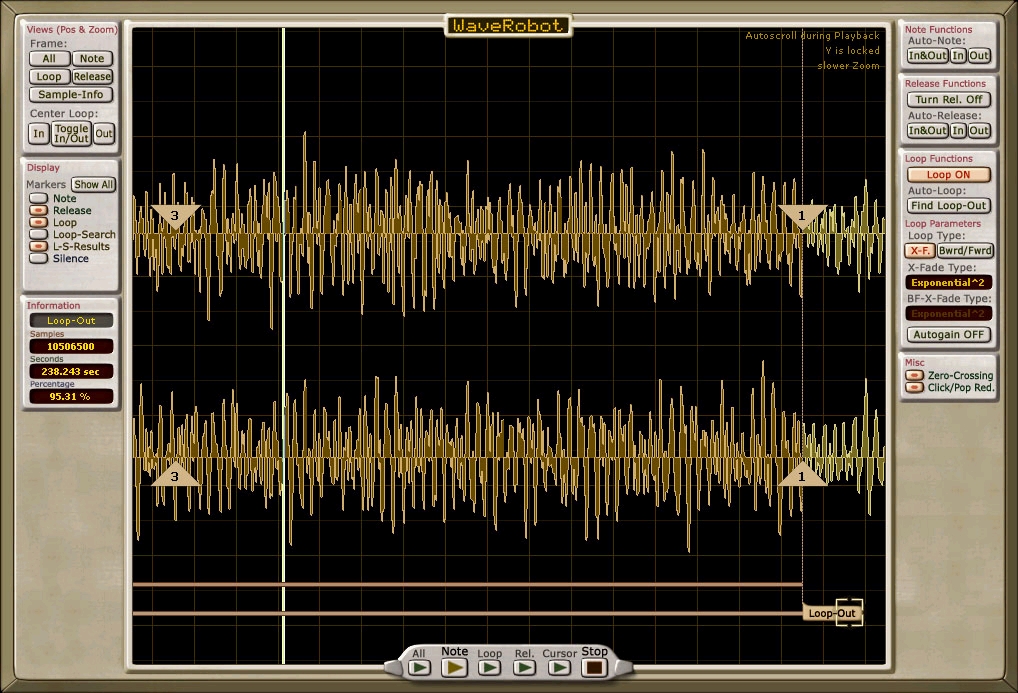Toggle L-S-Results markers display
Image resolution: width=1018 pixels, height=693 pixels.
click(x=39, y=246)
